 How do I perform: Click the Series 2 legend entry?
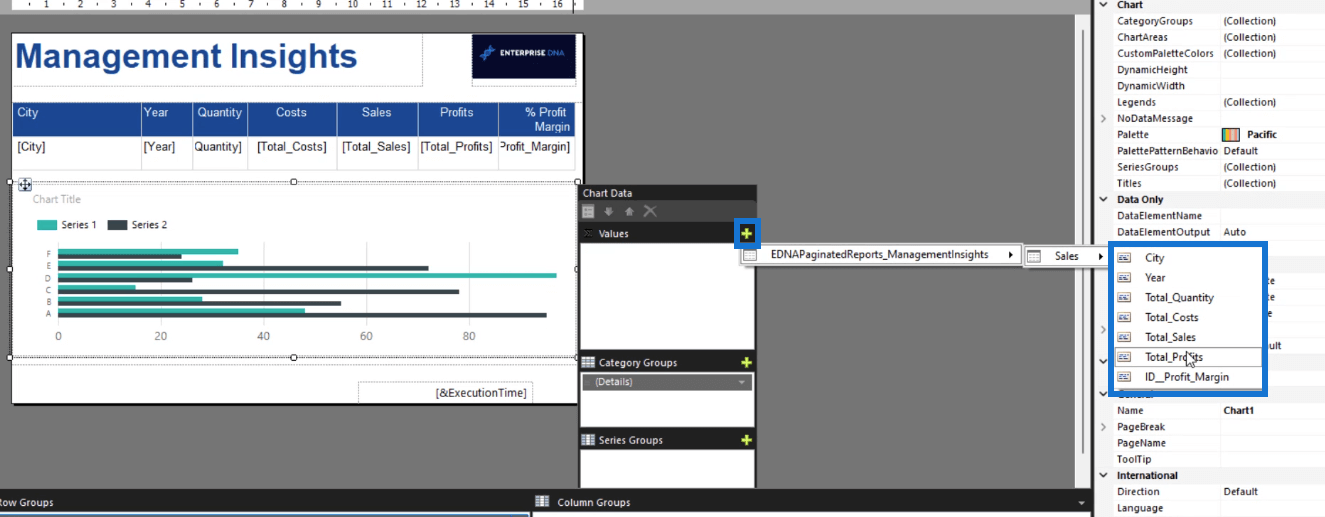click(137, 225)
